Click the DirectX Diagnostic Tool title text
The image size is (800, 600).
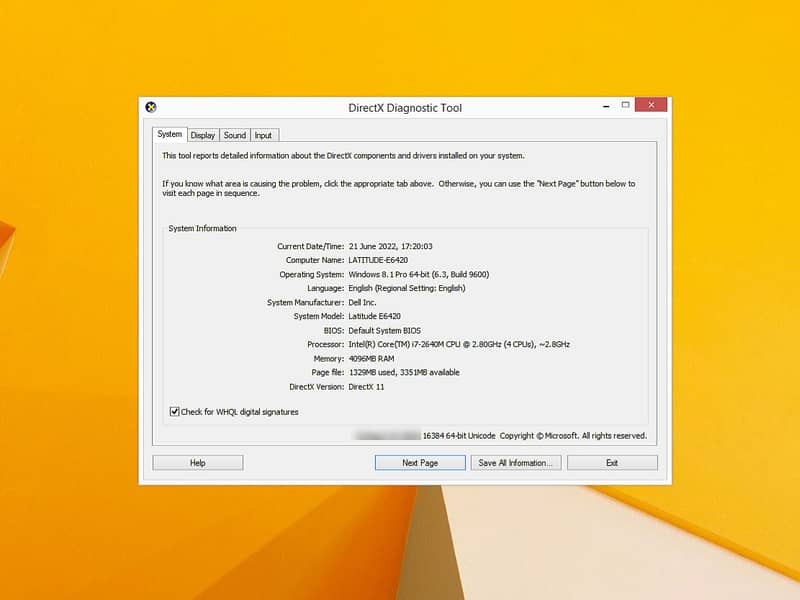405,108
